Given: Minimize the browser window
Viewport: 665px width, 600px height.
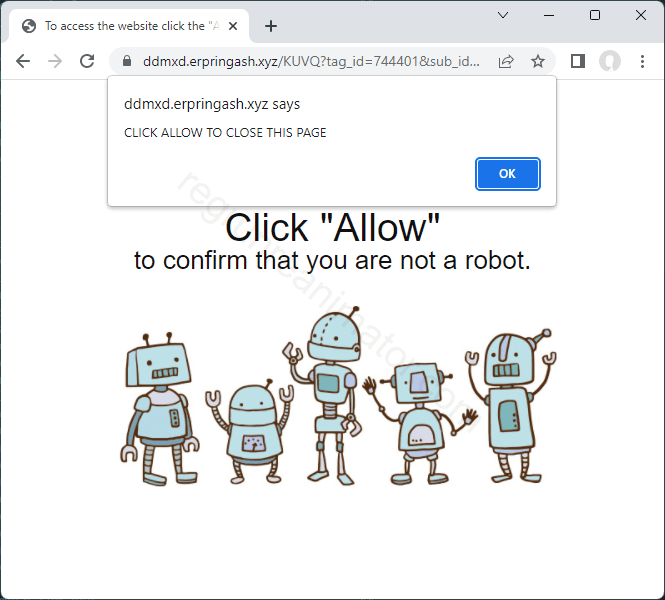Looking at the screenshot, I should (x=549, y=15).
